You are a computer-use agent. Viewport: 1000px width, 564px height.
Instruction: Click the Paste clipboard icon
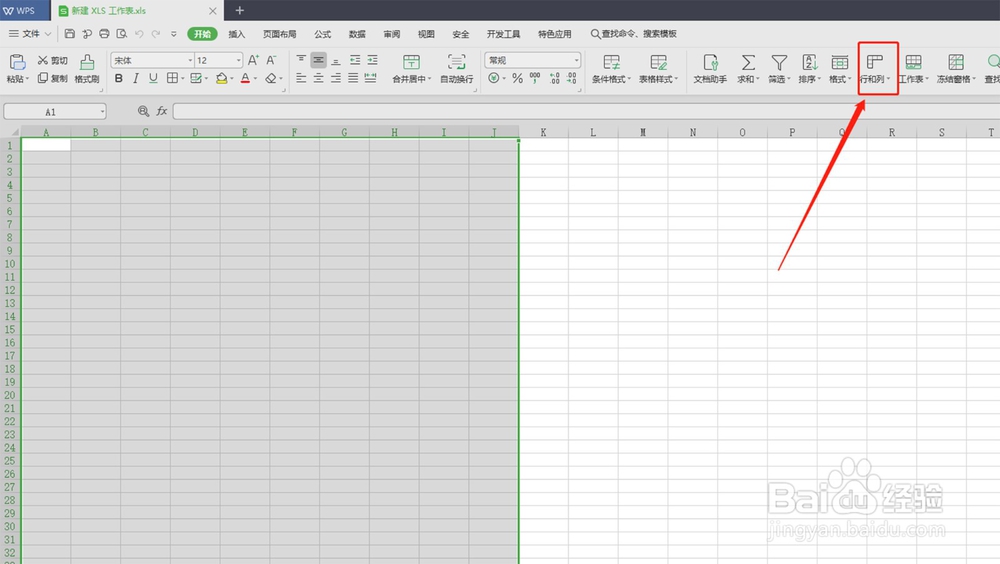coord(17,63)
